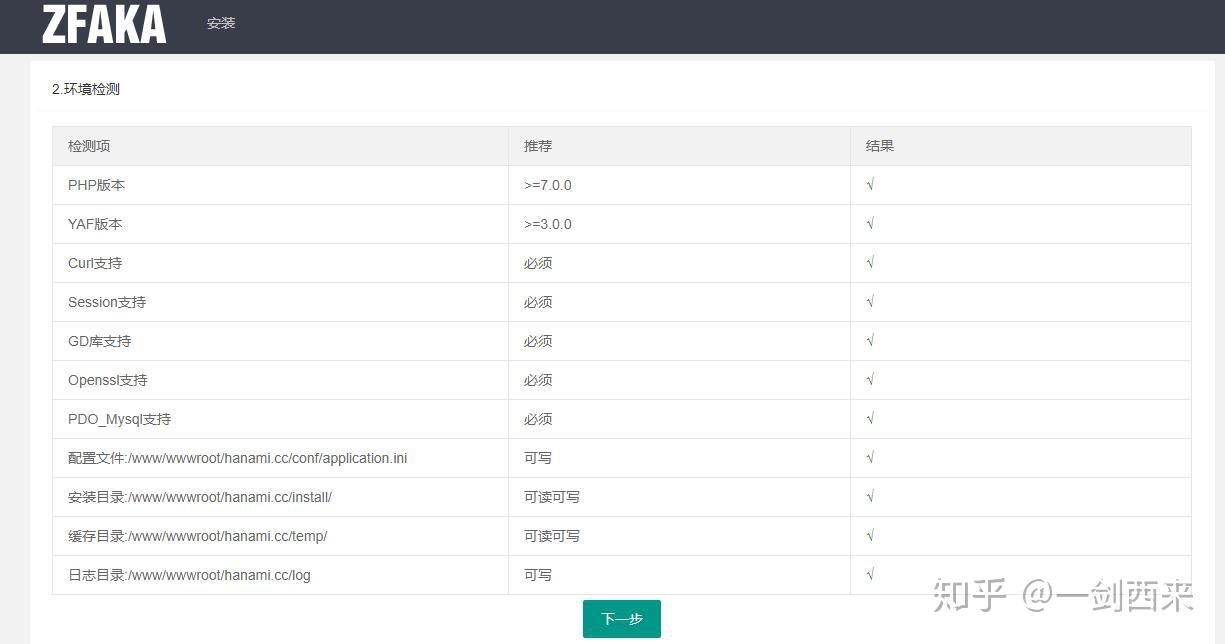Open the 安装 navigation menu item
The image size is (1225, 644).
click(x=221, y=23)
